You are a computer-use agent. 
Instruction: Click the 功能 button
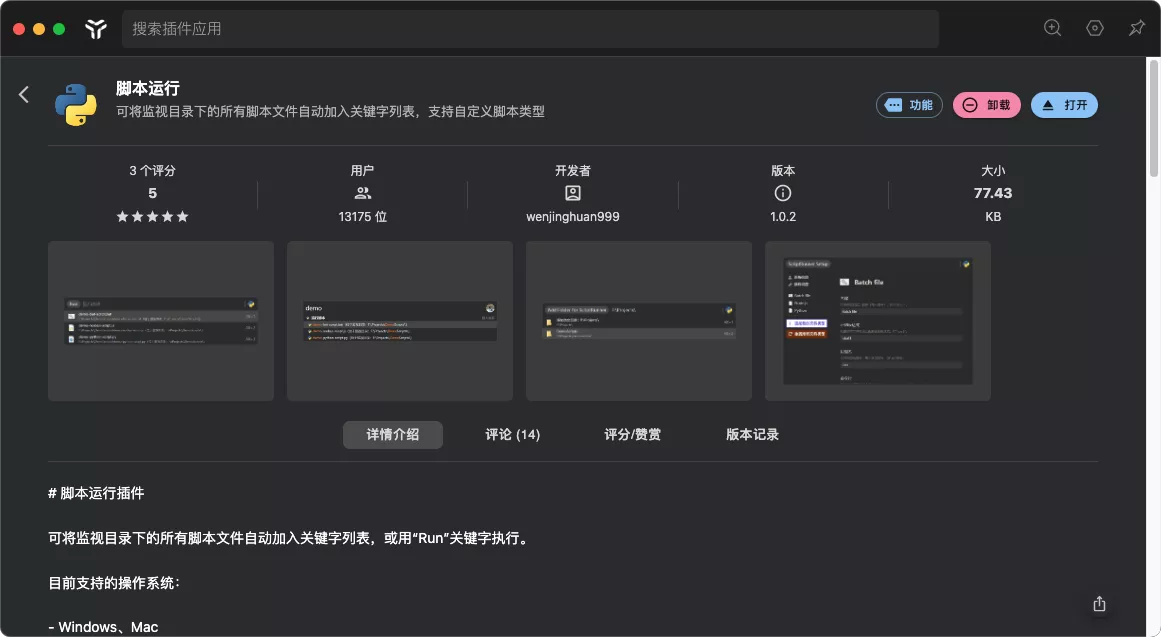tap(909, 105)
